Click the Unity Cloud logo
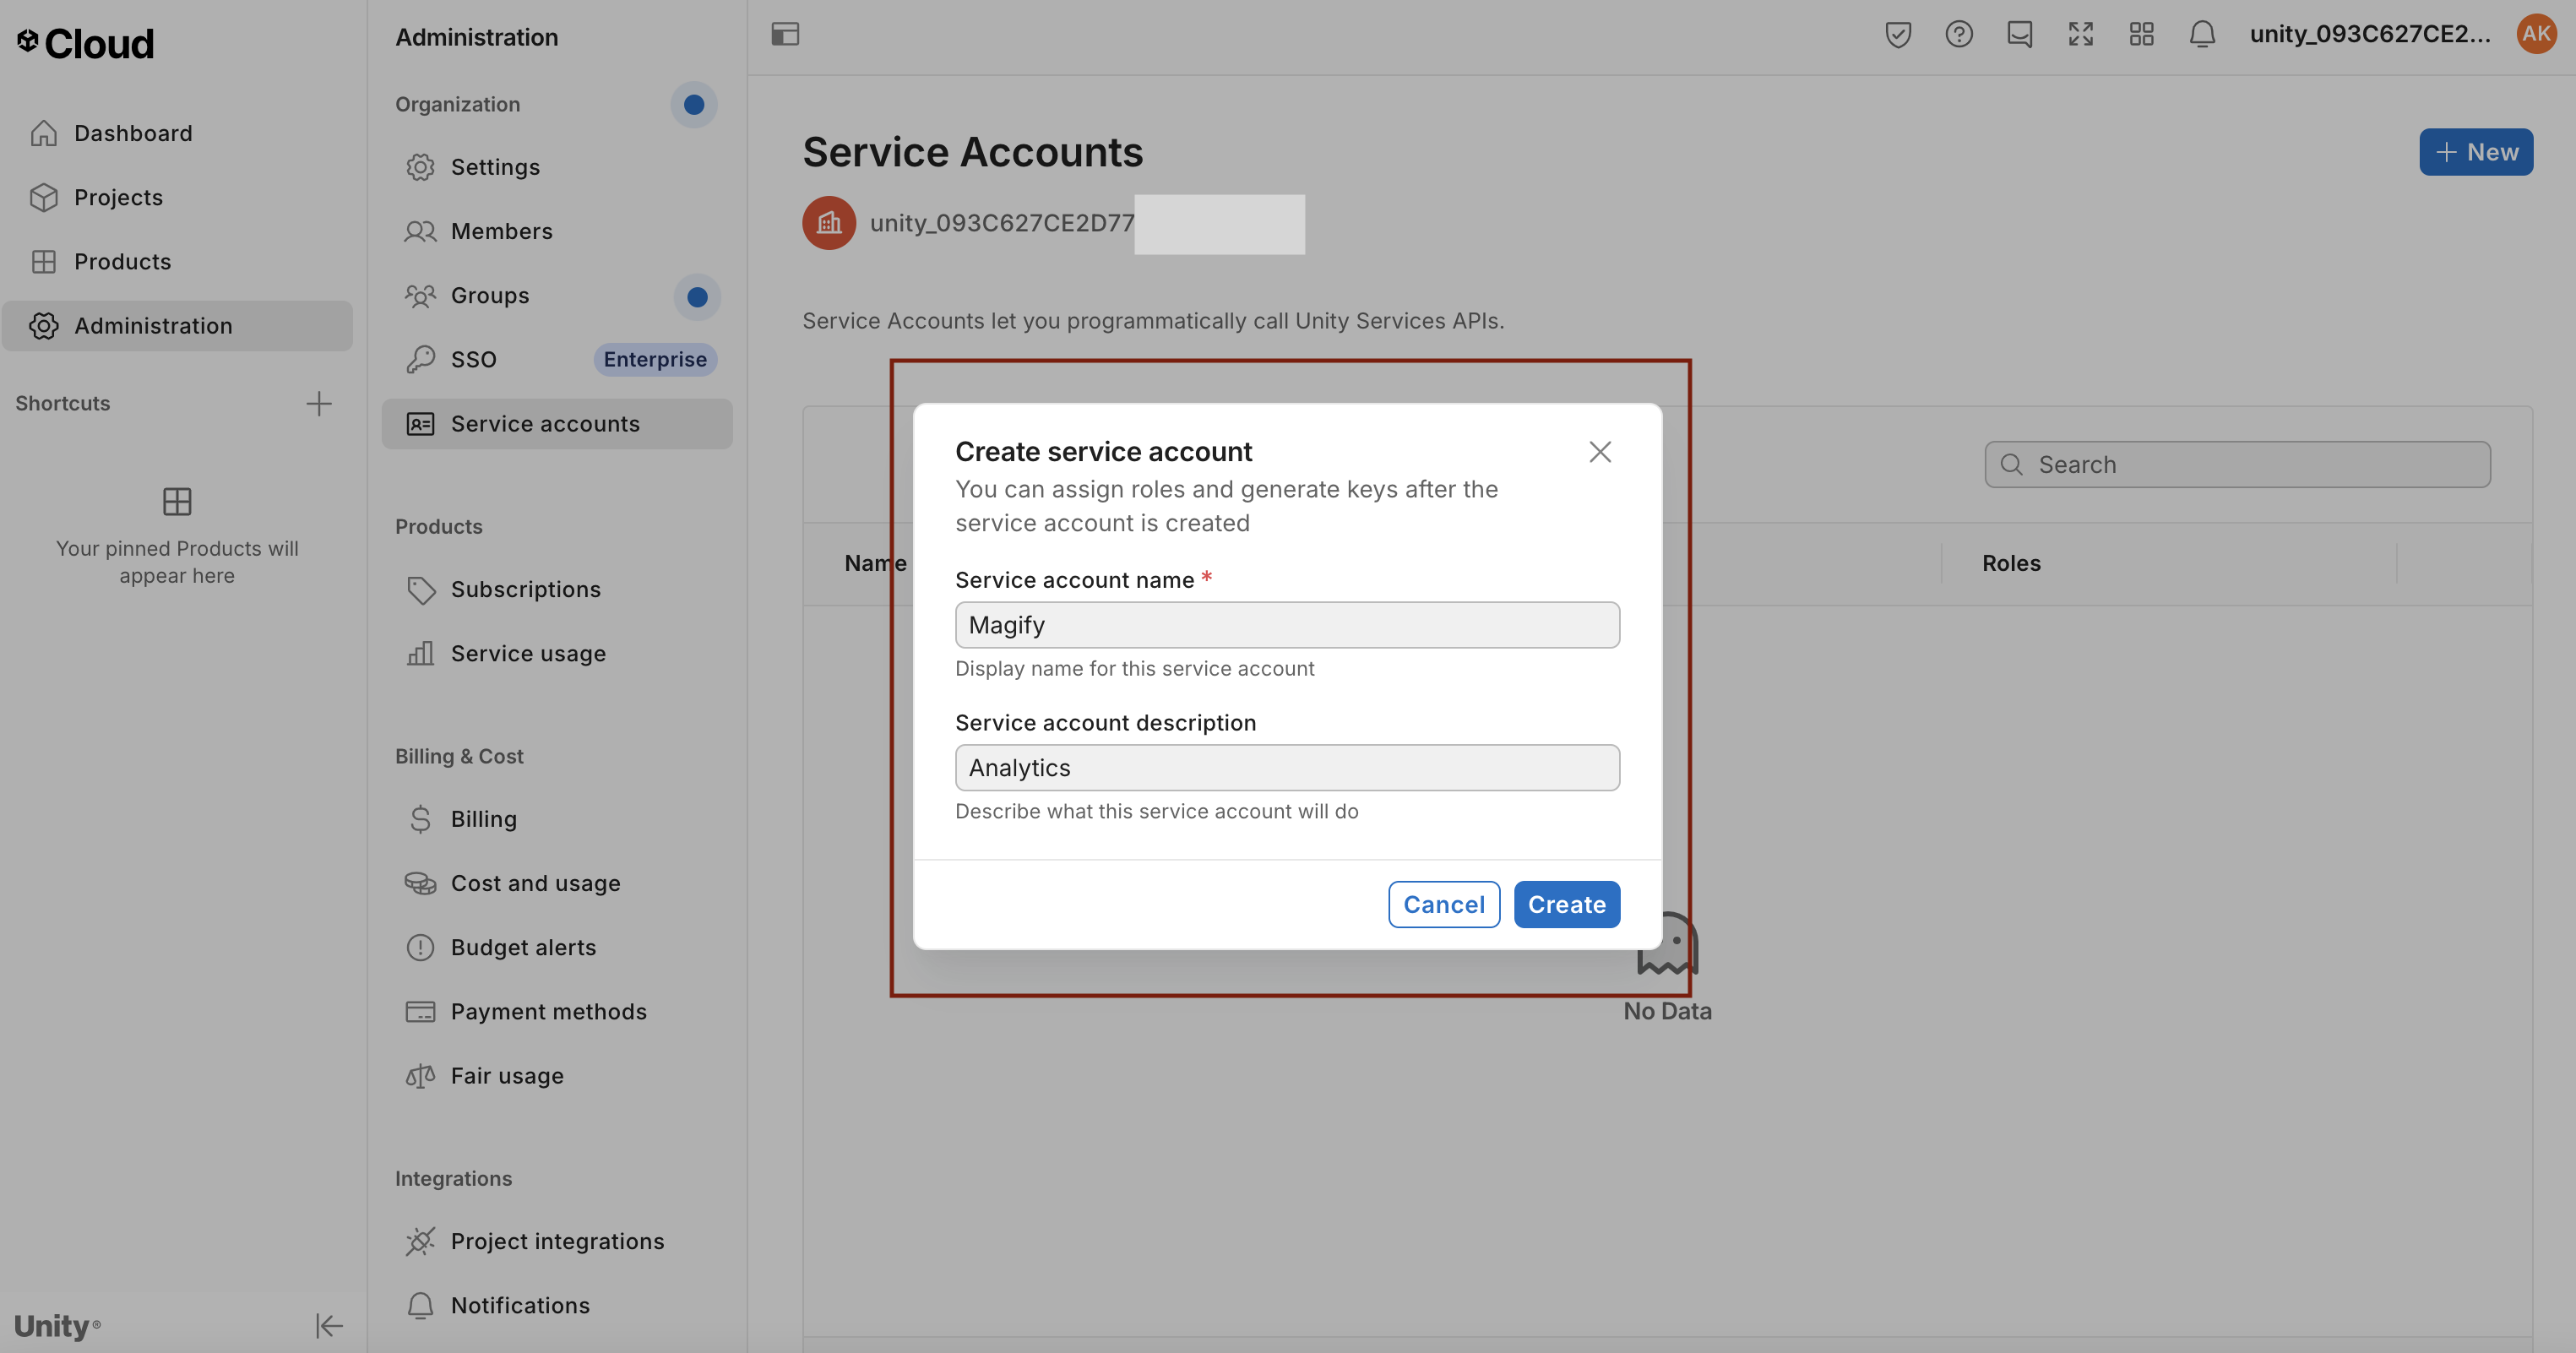 pyautogui.click(x=85, y=43)
